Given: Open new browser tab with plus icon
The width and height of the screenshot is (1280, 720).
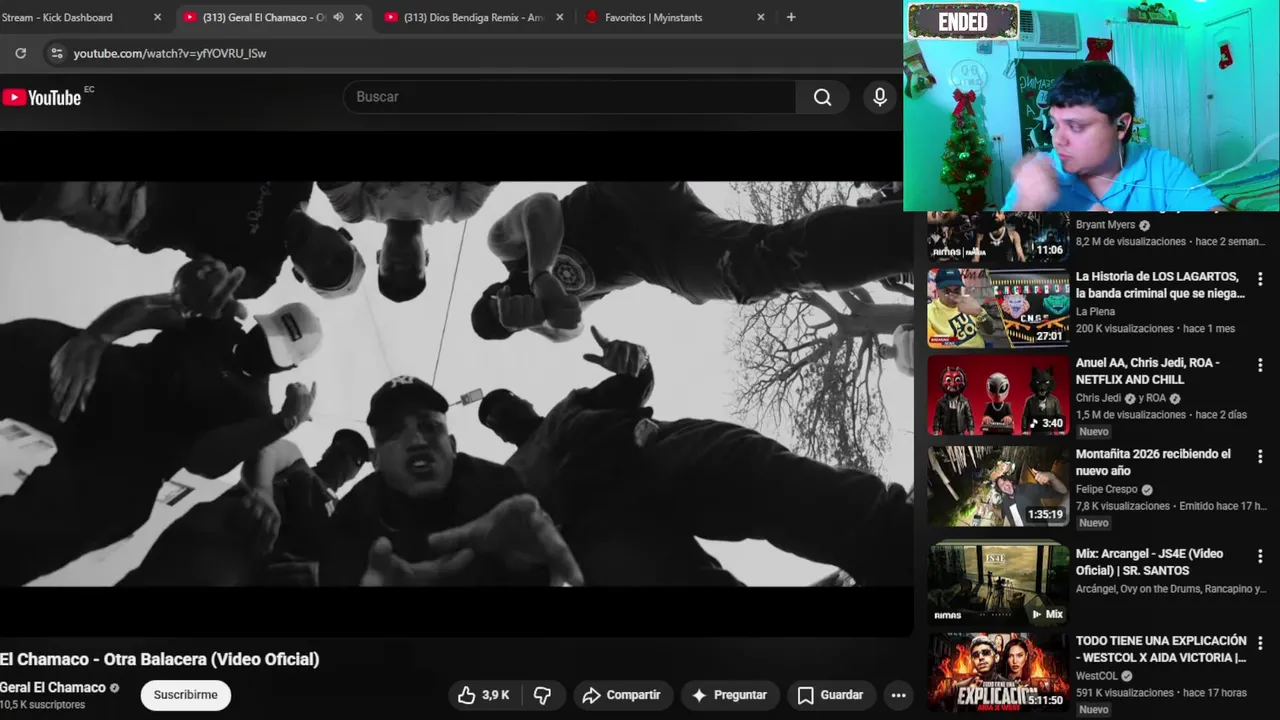Looking at the screenshot, I should (x=791, y=17).
